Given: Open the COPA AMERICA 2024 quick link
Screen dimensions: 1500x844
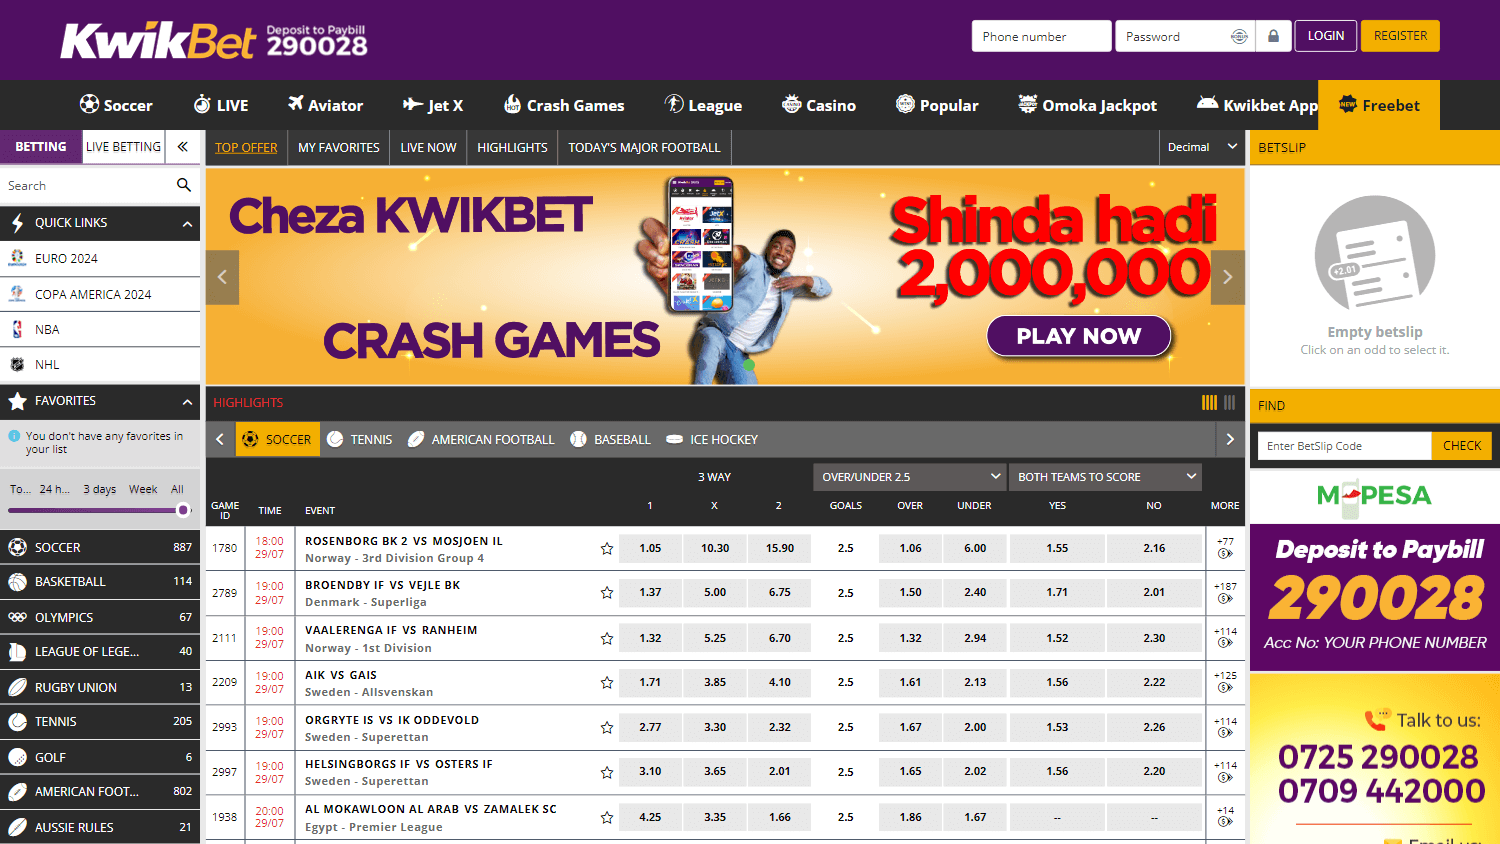Looking at the screenshot, I should coord(100,294).
